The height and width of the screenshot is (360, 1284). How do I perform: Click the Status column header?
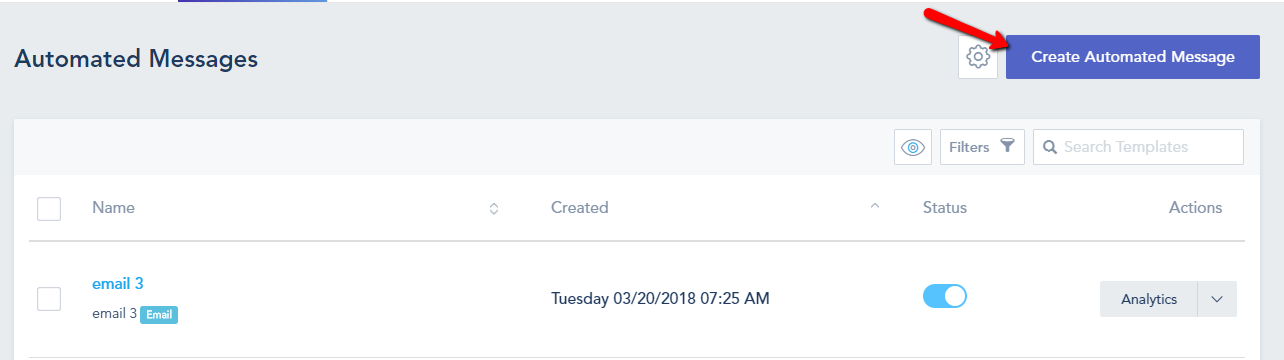click(x=945, y=208)
